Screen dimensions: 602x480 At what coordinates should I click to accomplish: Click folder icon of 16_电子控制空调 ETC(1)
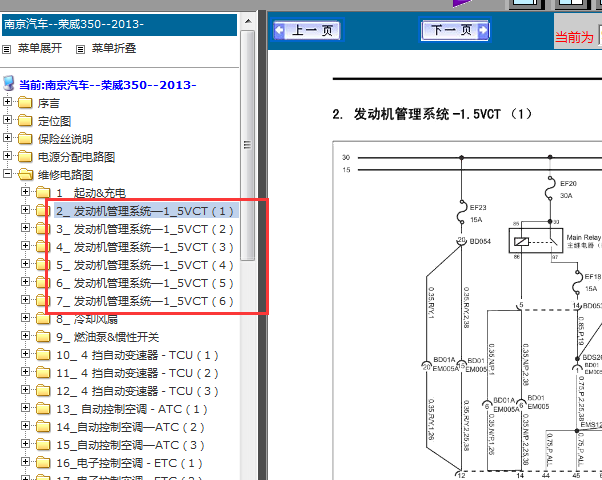[x=43, y=463]
